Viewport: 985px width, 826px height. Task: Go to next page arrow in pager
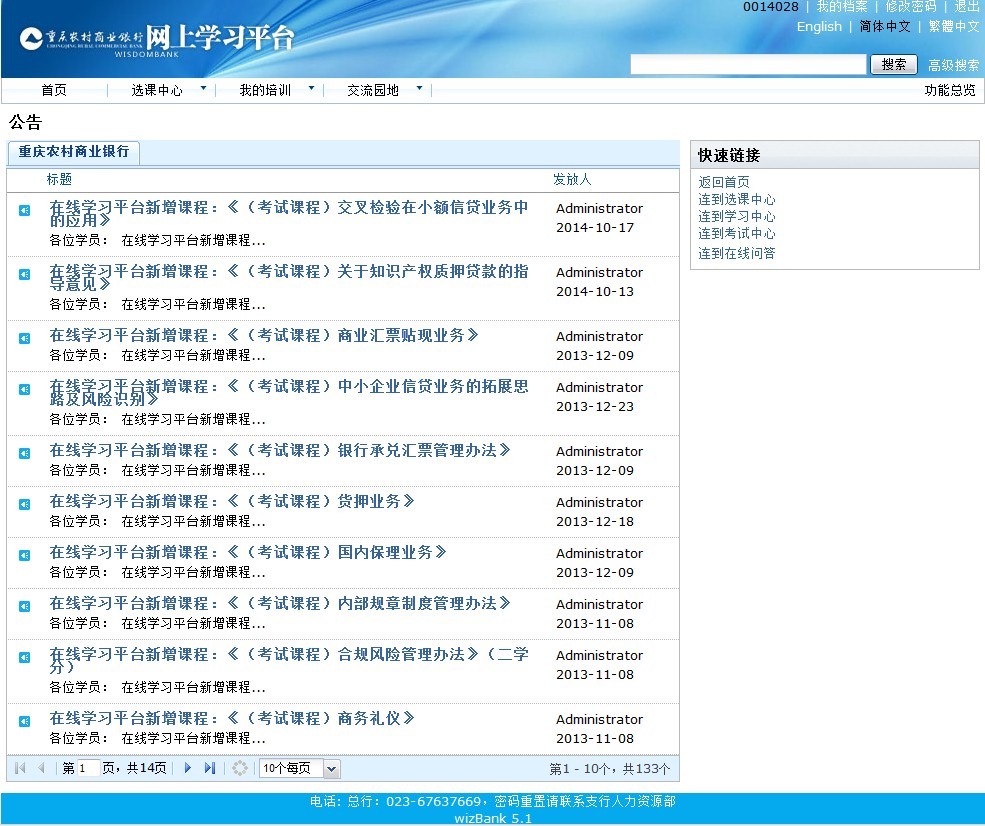(x=187, y=768)
